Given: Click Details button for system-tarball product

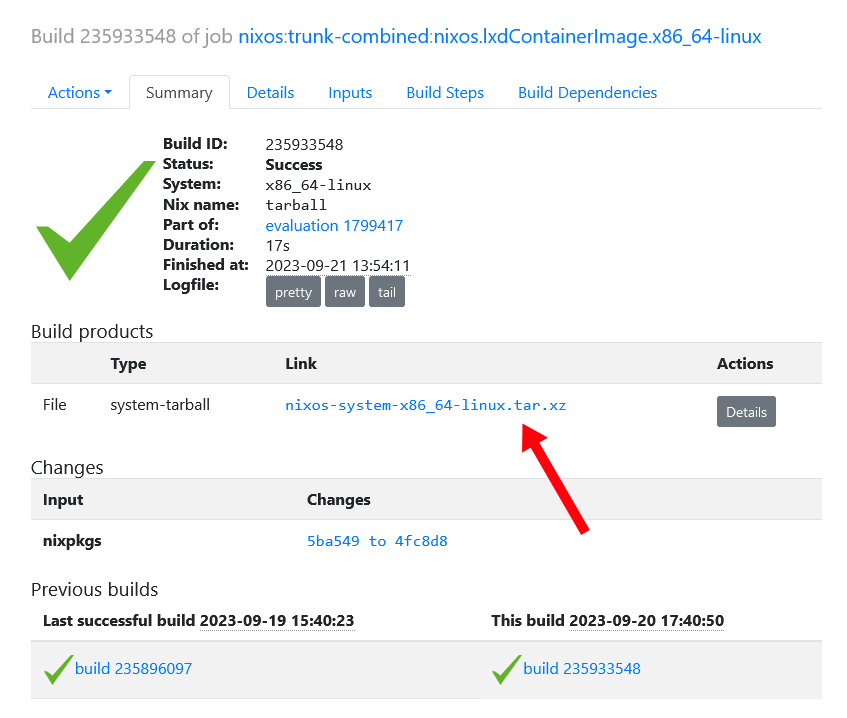Looking at the screenshot, I should tap(747, 412).
